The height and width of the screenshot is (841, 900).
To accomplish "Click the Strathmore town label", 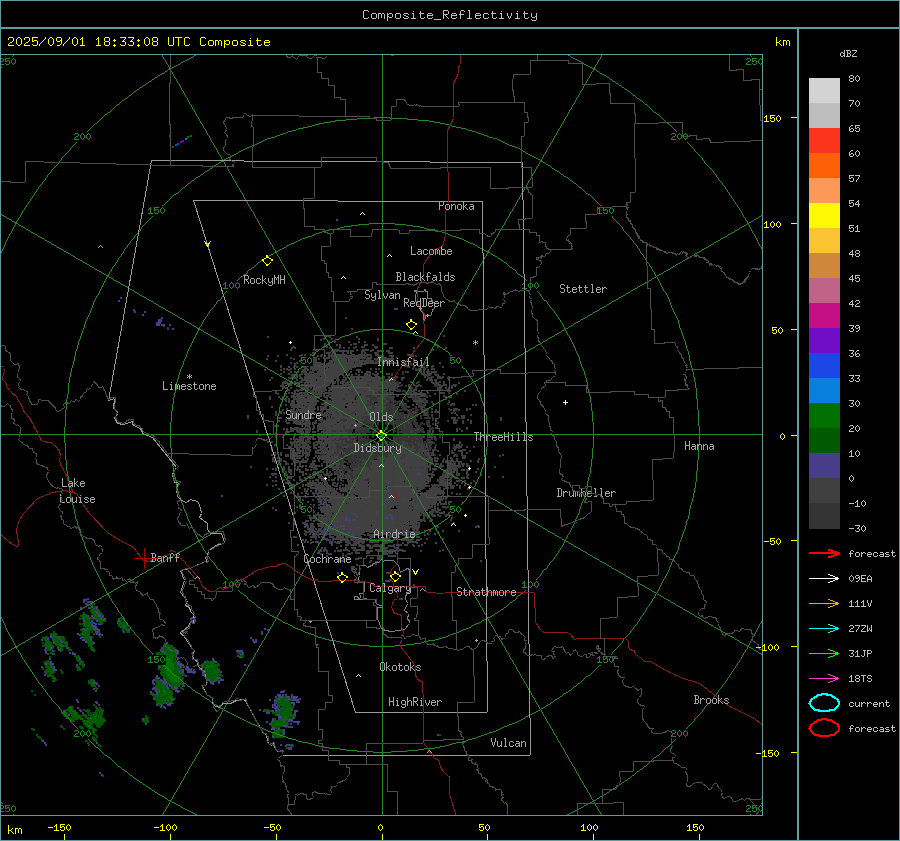I will coord(486,592).
